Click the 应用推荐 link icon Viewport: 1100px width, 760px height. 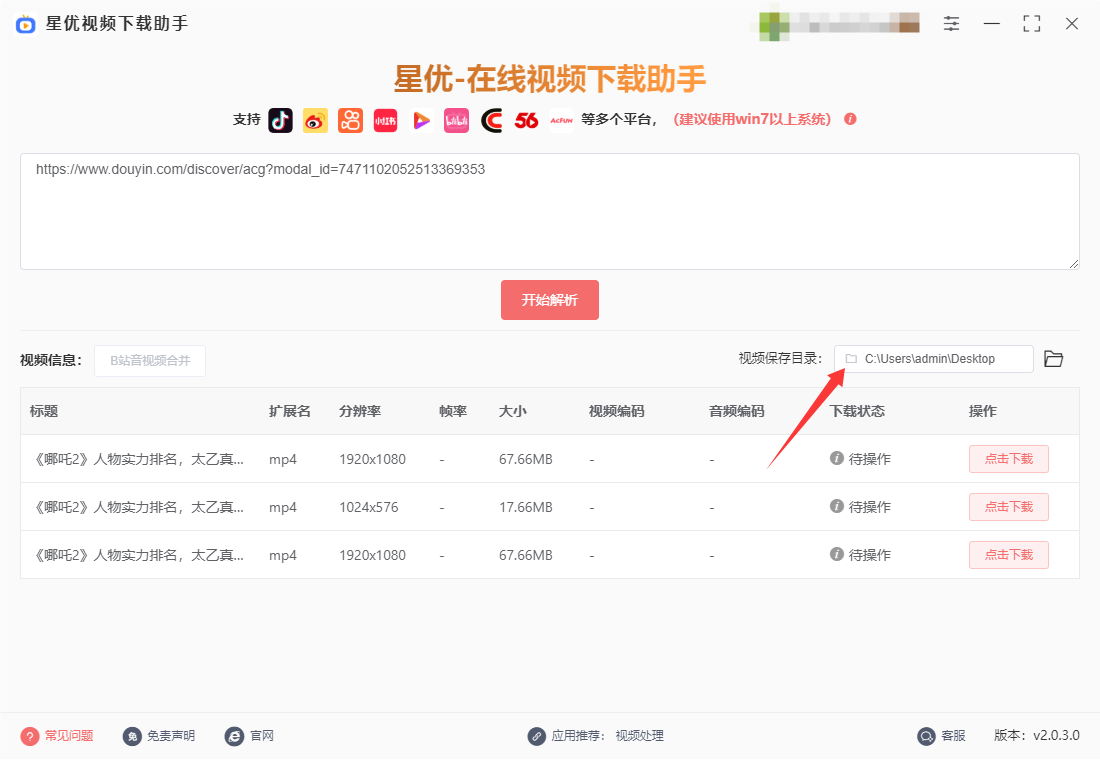pos(537,736)
